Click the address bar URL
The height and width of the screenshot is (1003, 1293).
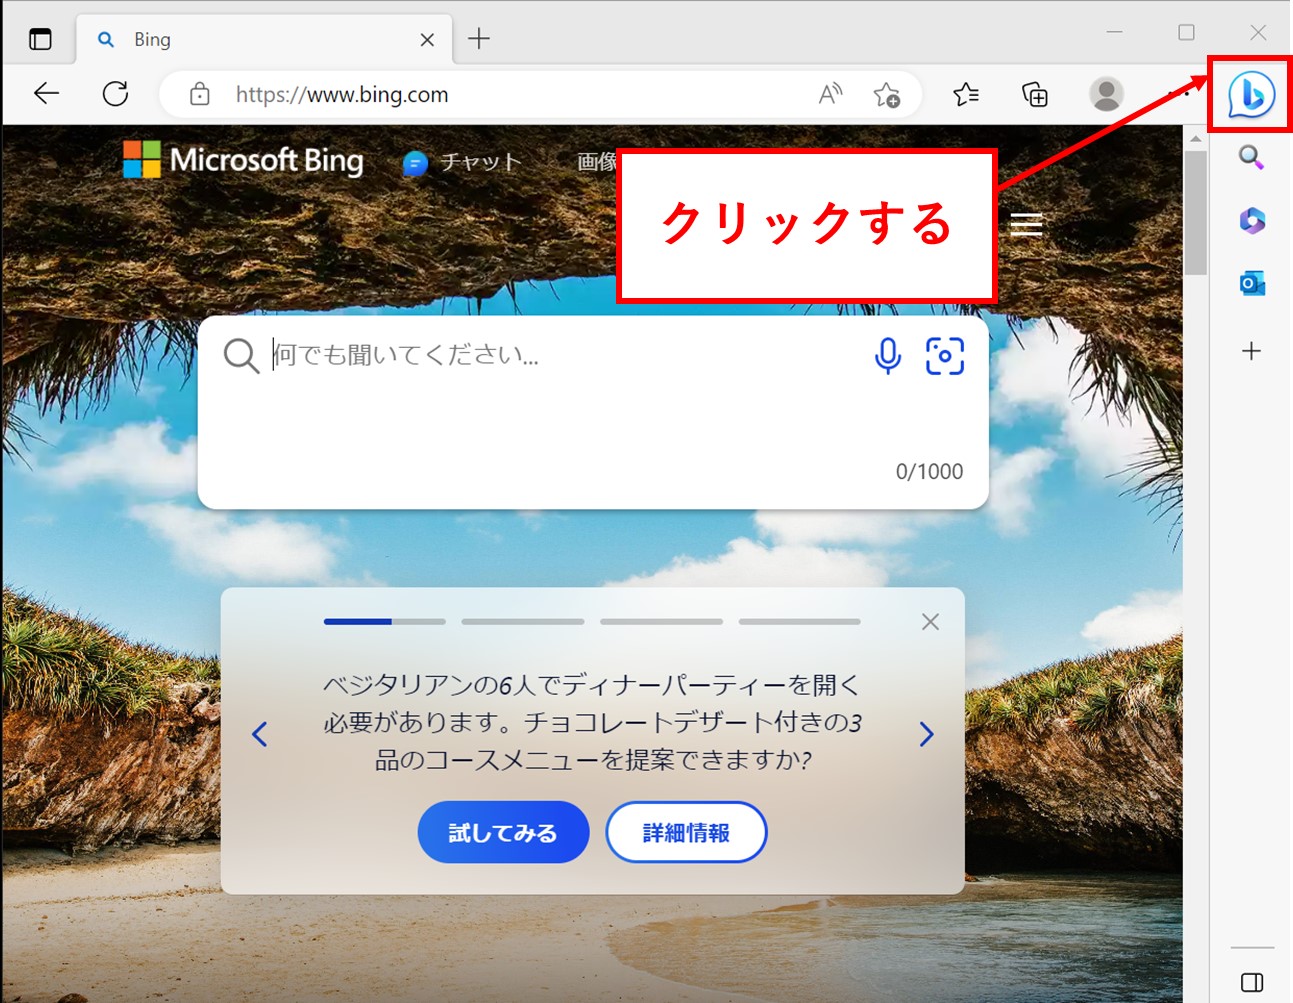pos(342,94)
